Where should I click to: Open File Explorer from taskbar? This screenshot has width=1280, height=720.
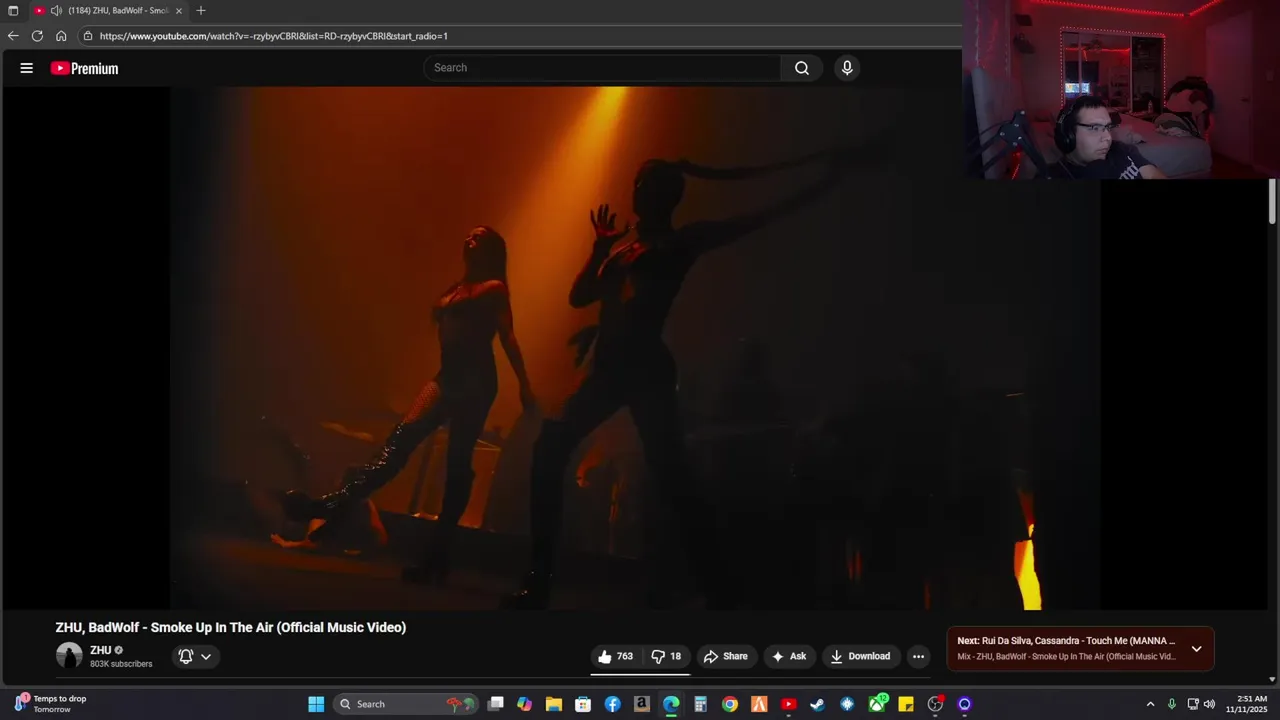pos(554,704)
